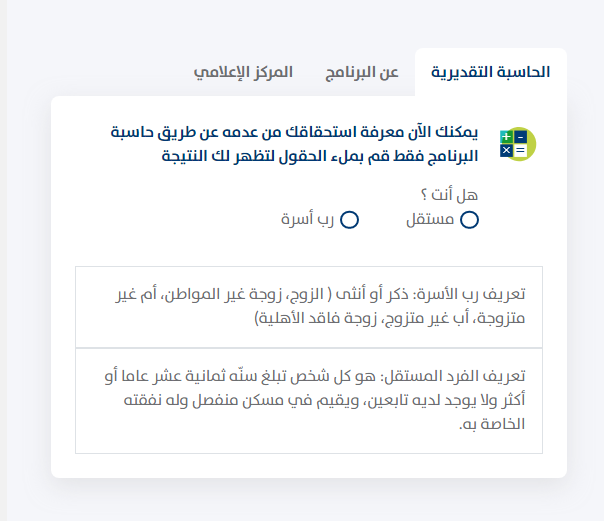604x521 pixels.
Task: Click the heading line starting البرنامج فقط قم
Action: (x=318, y=156)
